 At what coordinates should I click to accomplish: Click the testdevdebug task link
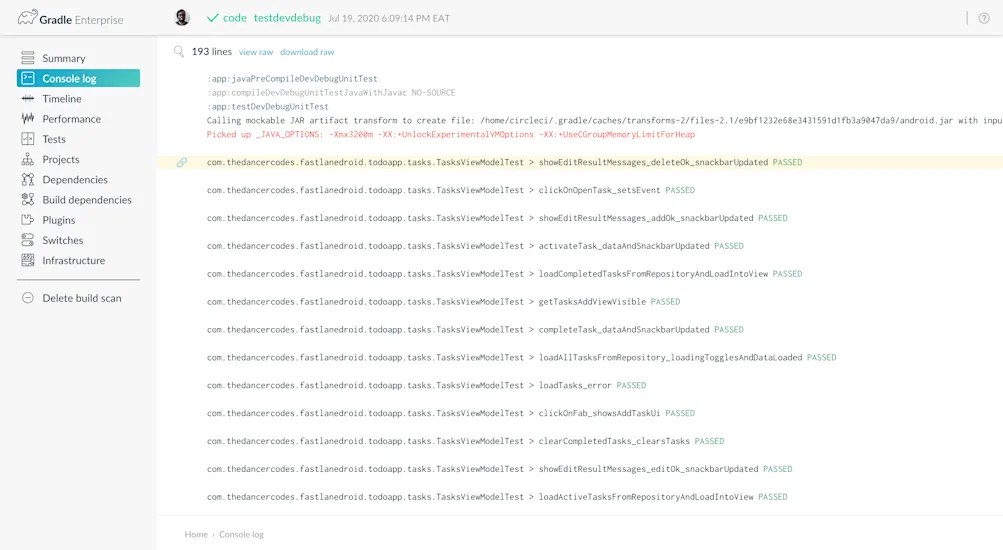tap(287, 18)
